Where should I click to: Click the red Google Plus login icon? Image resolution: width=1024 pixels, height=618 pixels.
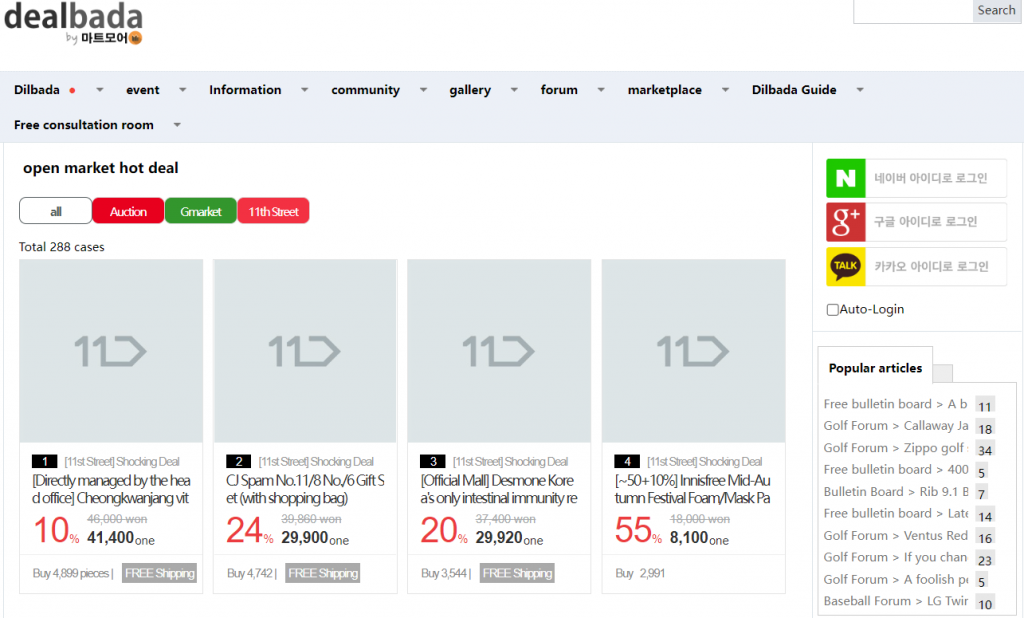tap(846, 222)
